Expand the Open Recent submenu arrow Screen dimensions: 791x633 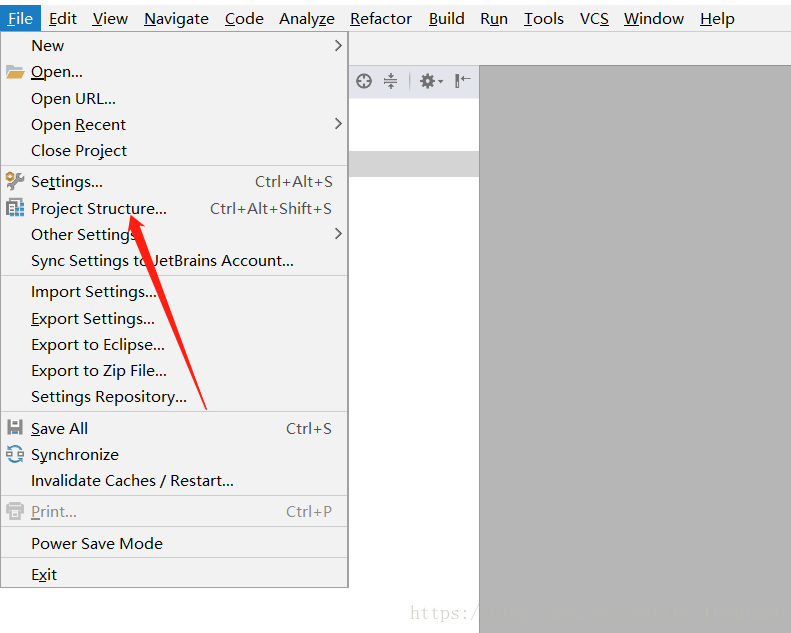click(338, 124)
